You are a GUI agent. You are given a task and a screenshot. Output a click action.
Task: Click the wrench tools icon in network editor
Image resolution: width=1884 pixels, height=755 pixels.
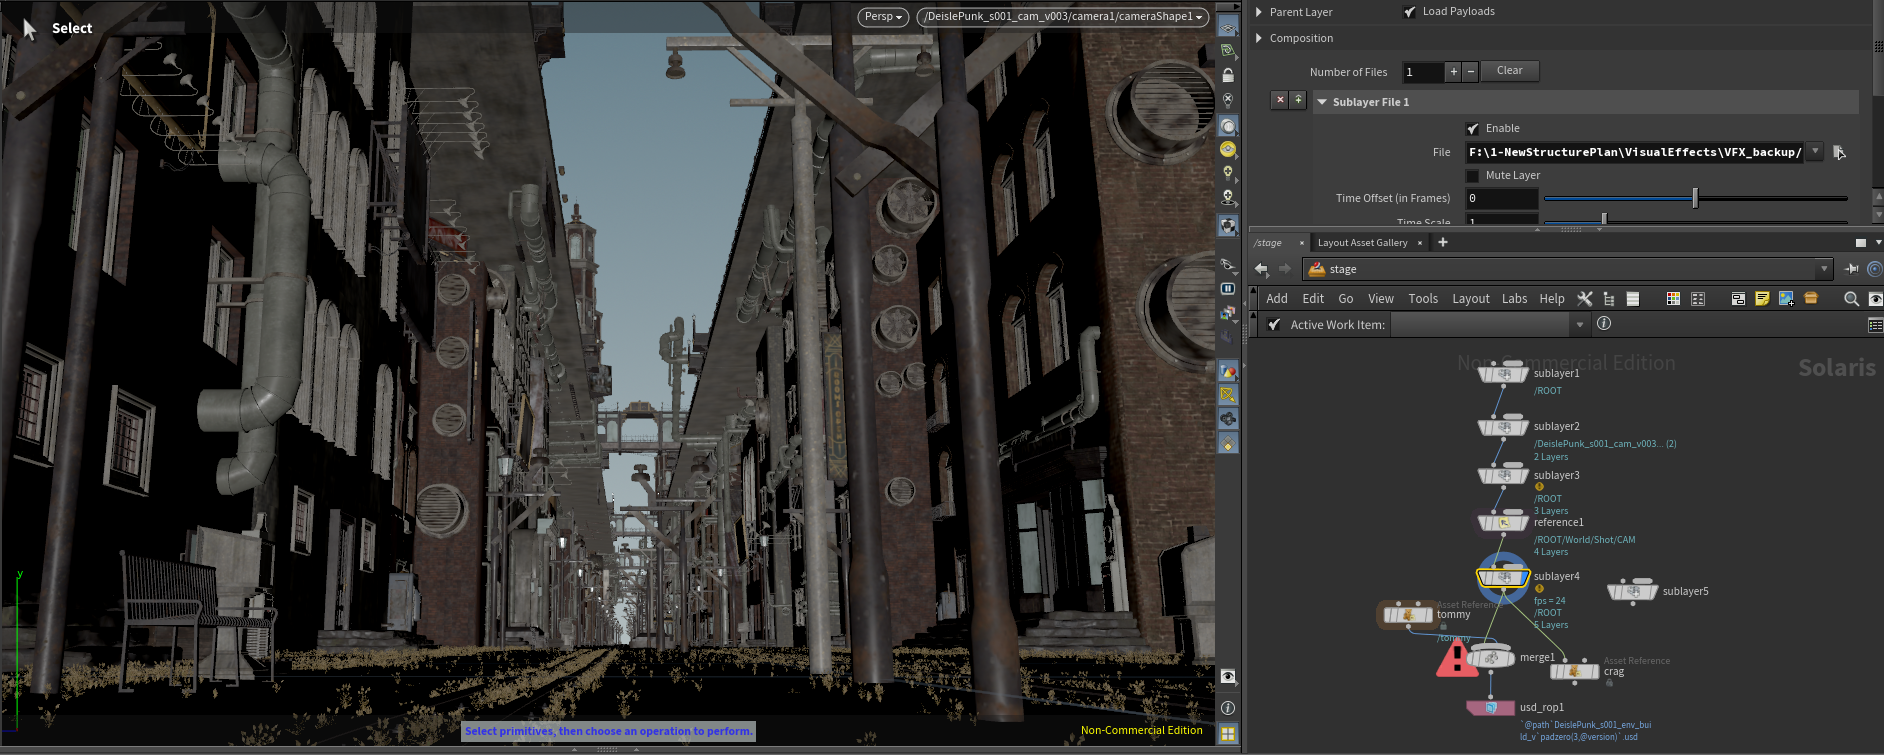pos(1585,299)
